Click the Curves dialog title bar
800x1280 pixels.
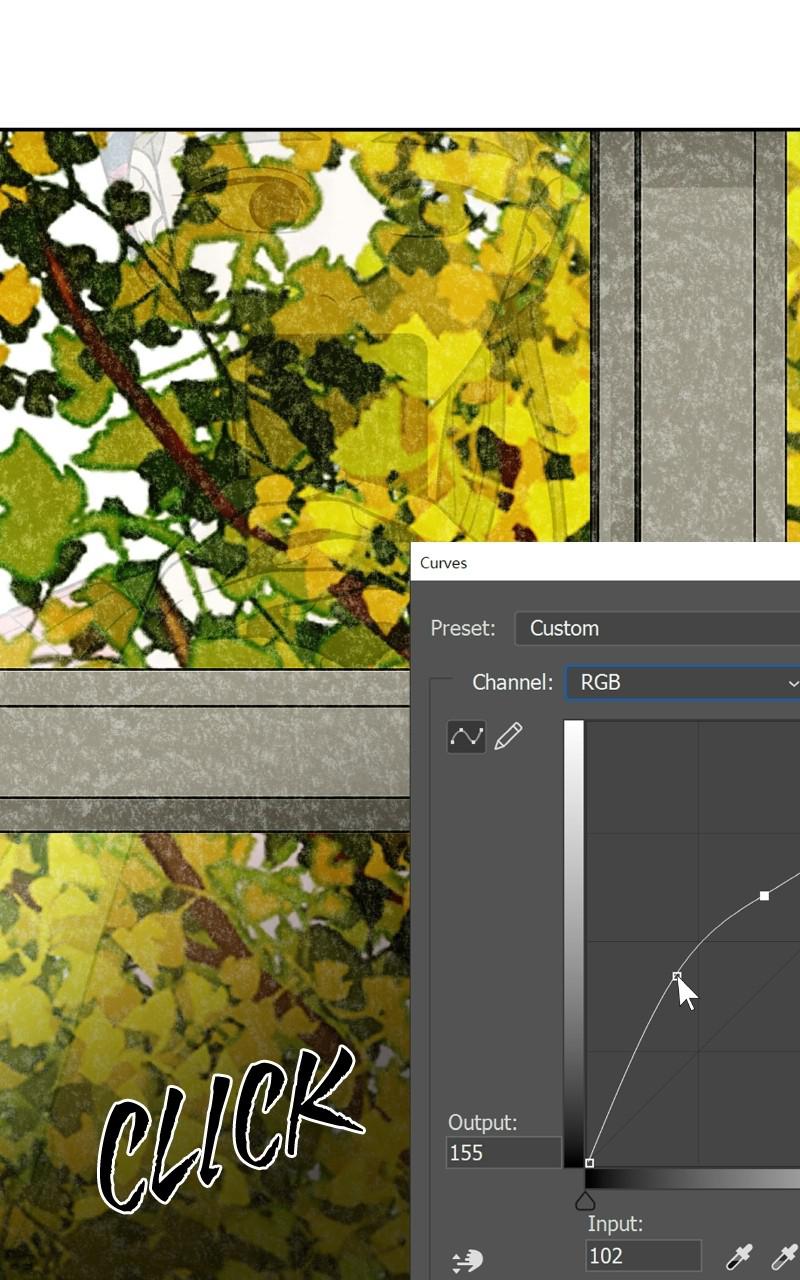605,563
